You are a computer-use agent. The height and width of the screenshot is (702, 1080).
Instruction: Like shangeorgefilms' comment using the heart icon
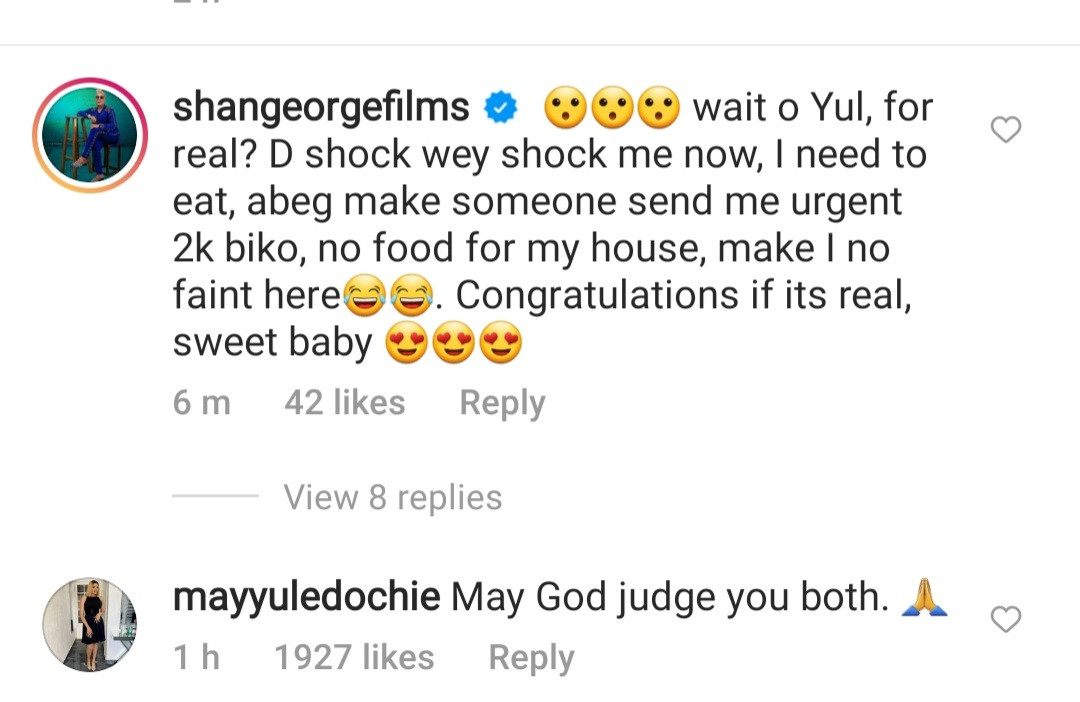1005,128
